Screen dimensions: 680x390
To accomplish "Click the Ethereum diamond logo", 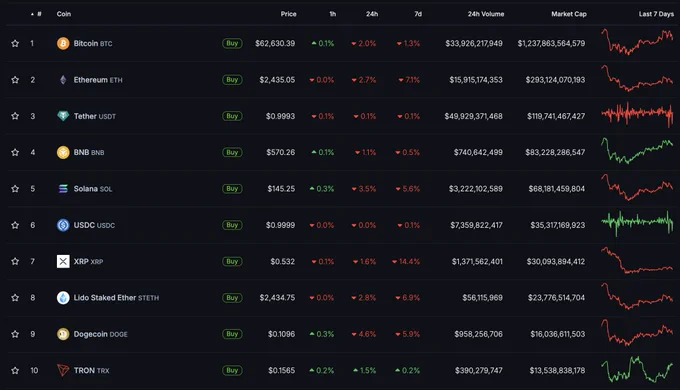I will (x=63, y=80).
